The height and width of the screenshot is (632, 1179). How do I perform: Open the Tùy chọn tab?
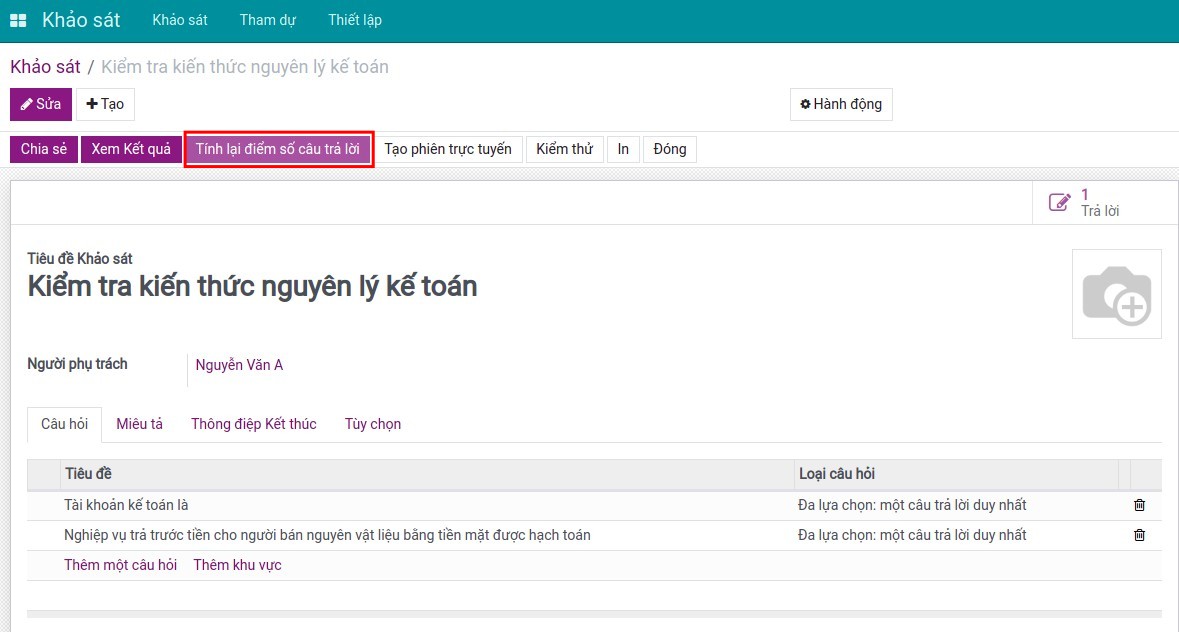click(x=373, y=424)
